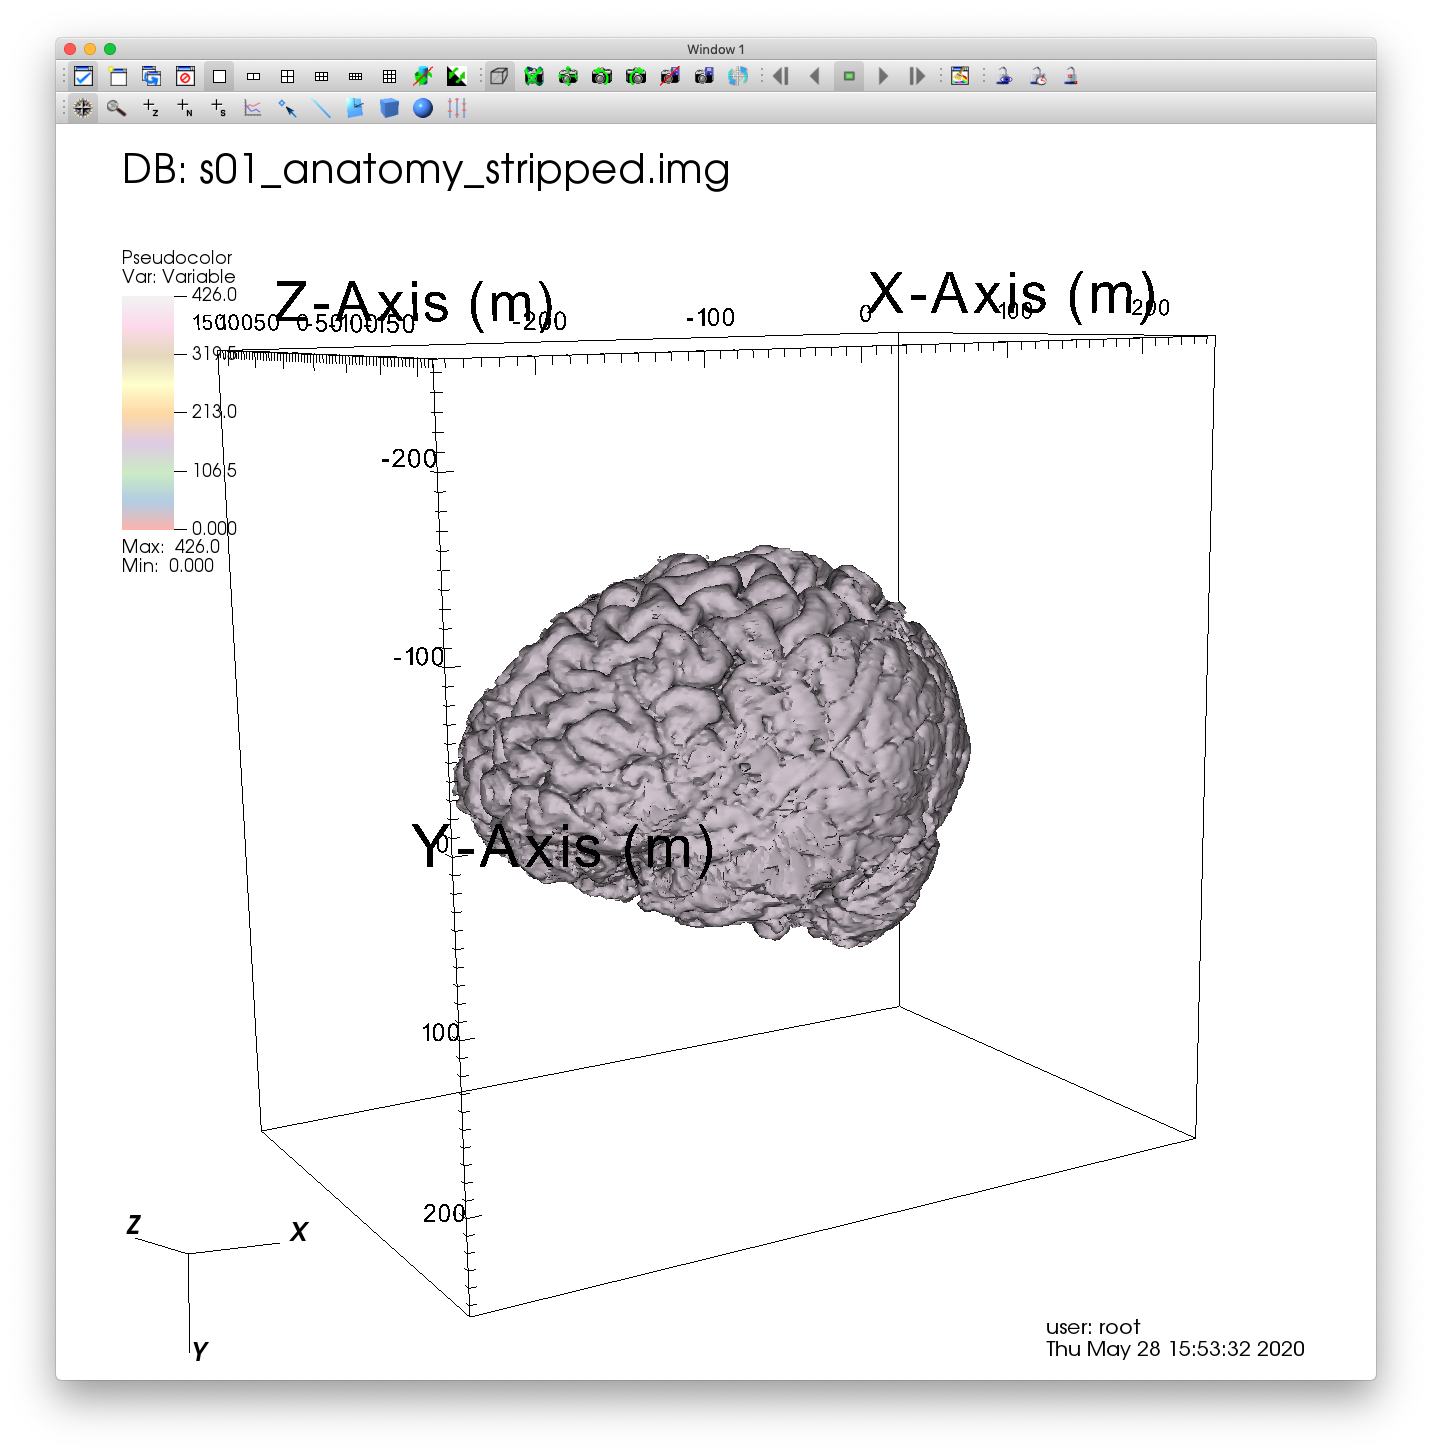Step animation one frame backward
The image size is (1432, 1454).
pyautogui.click(x=781, y=76)
